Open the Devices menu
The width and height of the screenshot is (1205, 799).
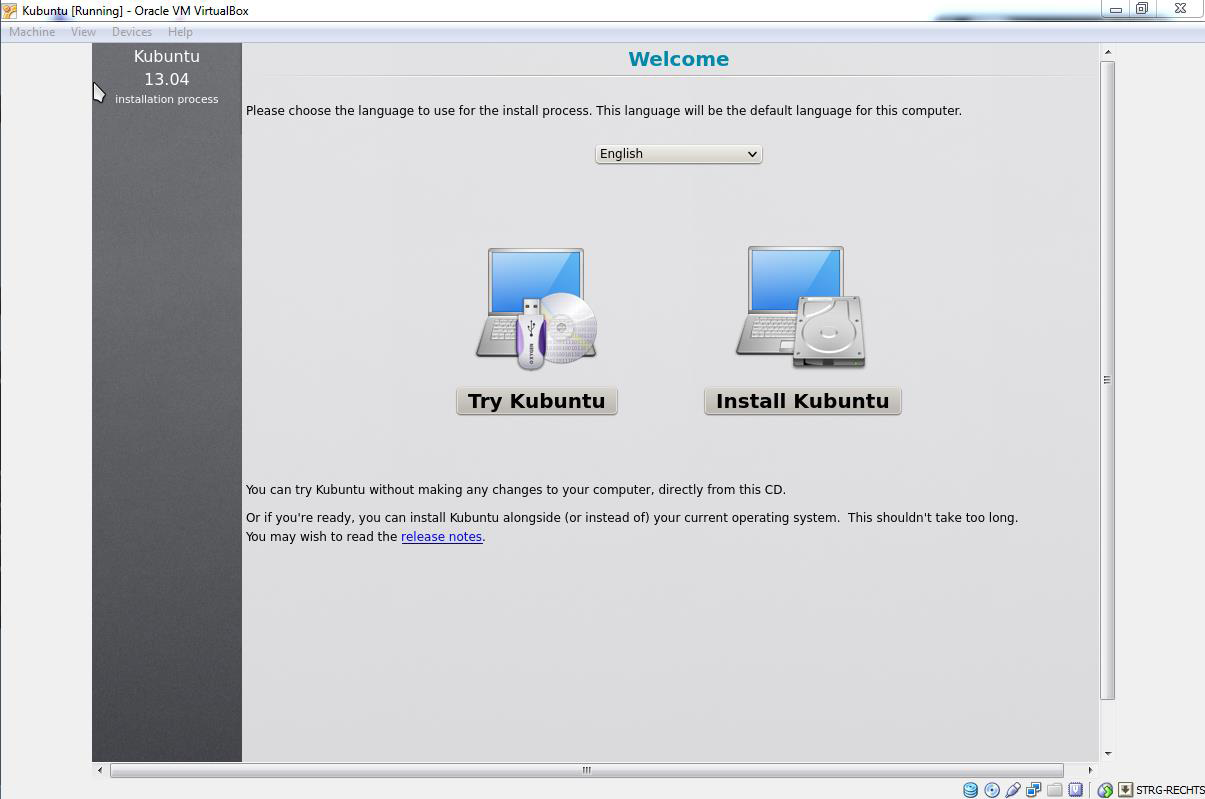(131, 32)
